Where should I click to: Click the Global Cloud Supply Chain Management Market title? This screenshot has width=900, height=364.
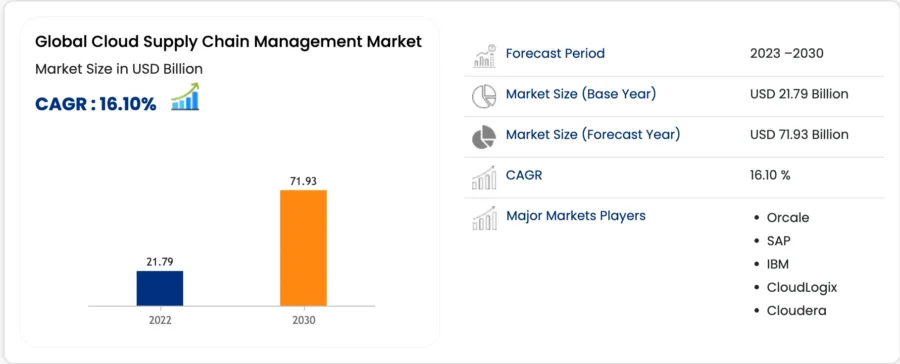(x=228, y=42)
